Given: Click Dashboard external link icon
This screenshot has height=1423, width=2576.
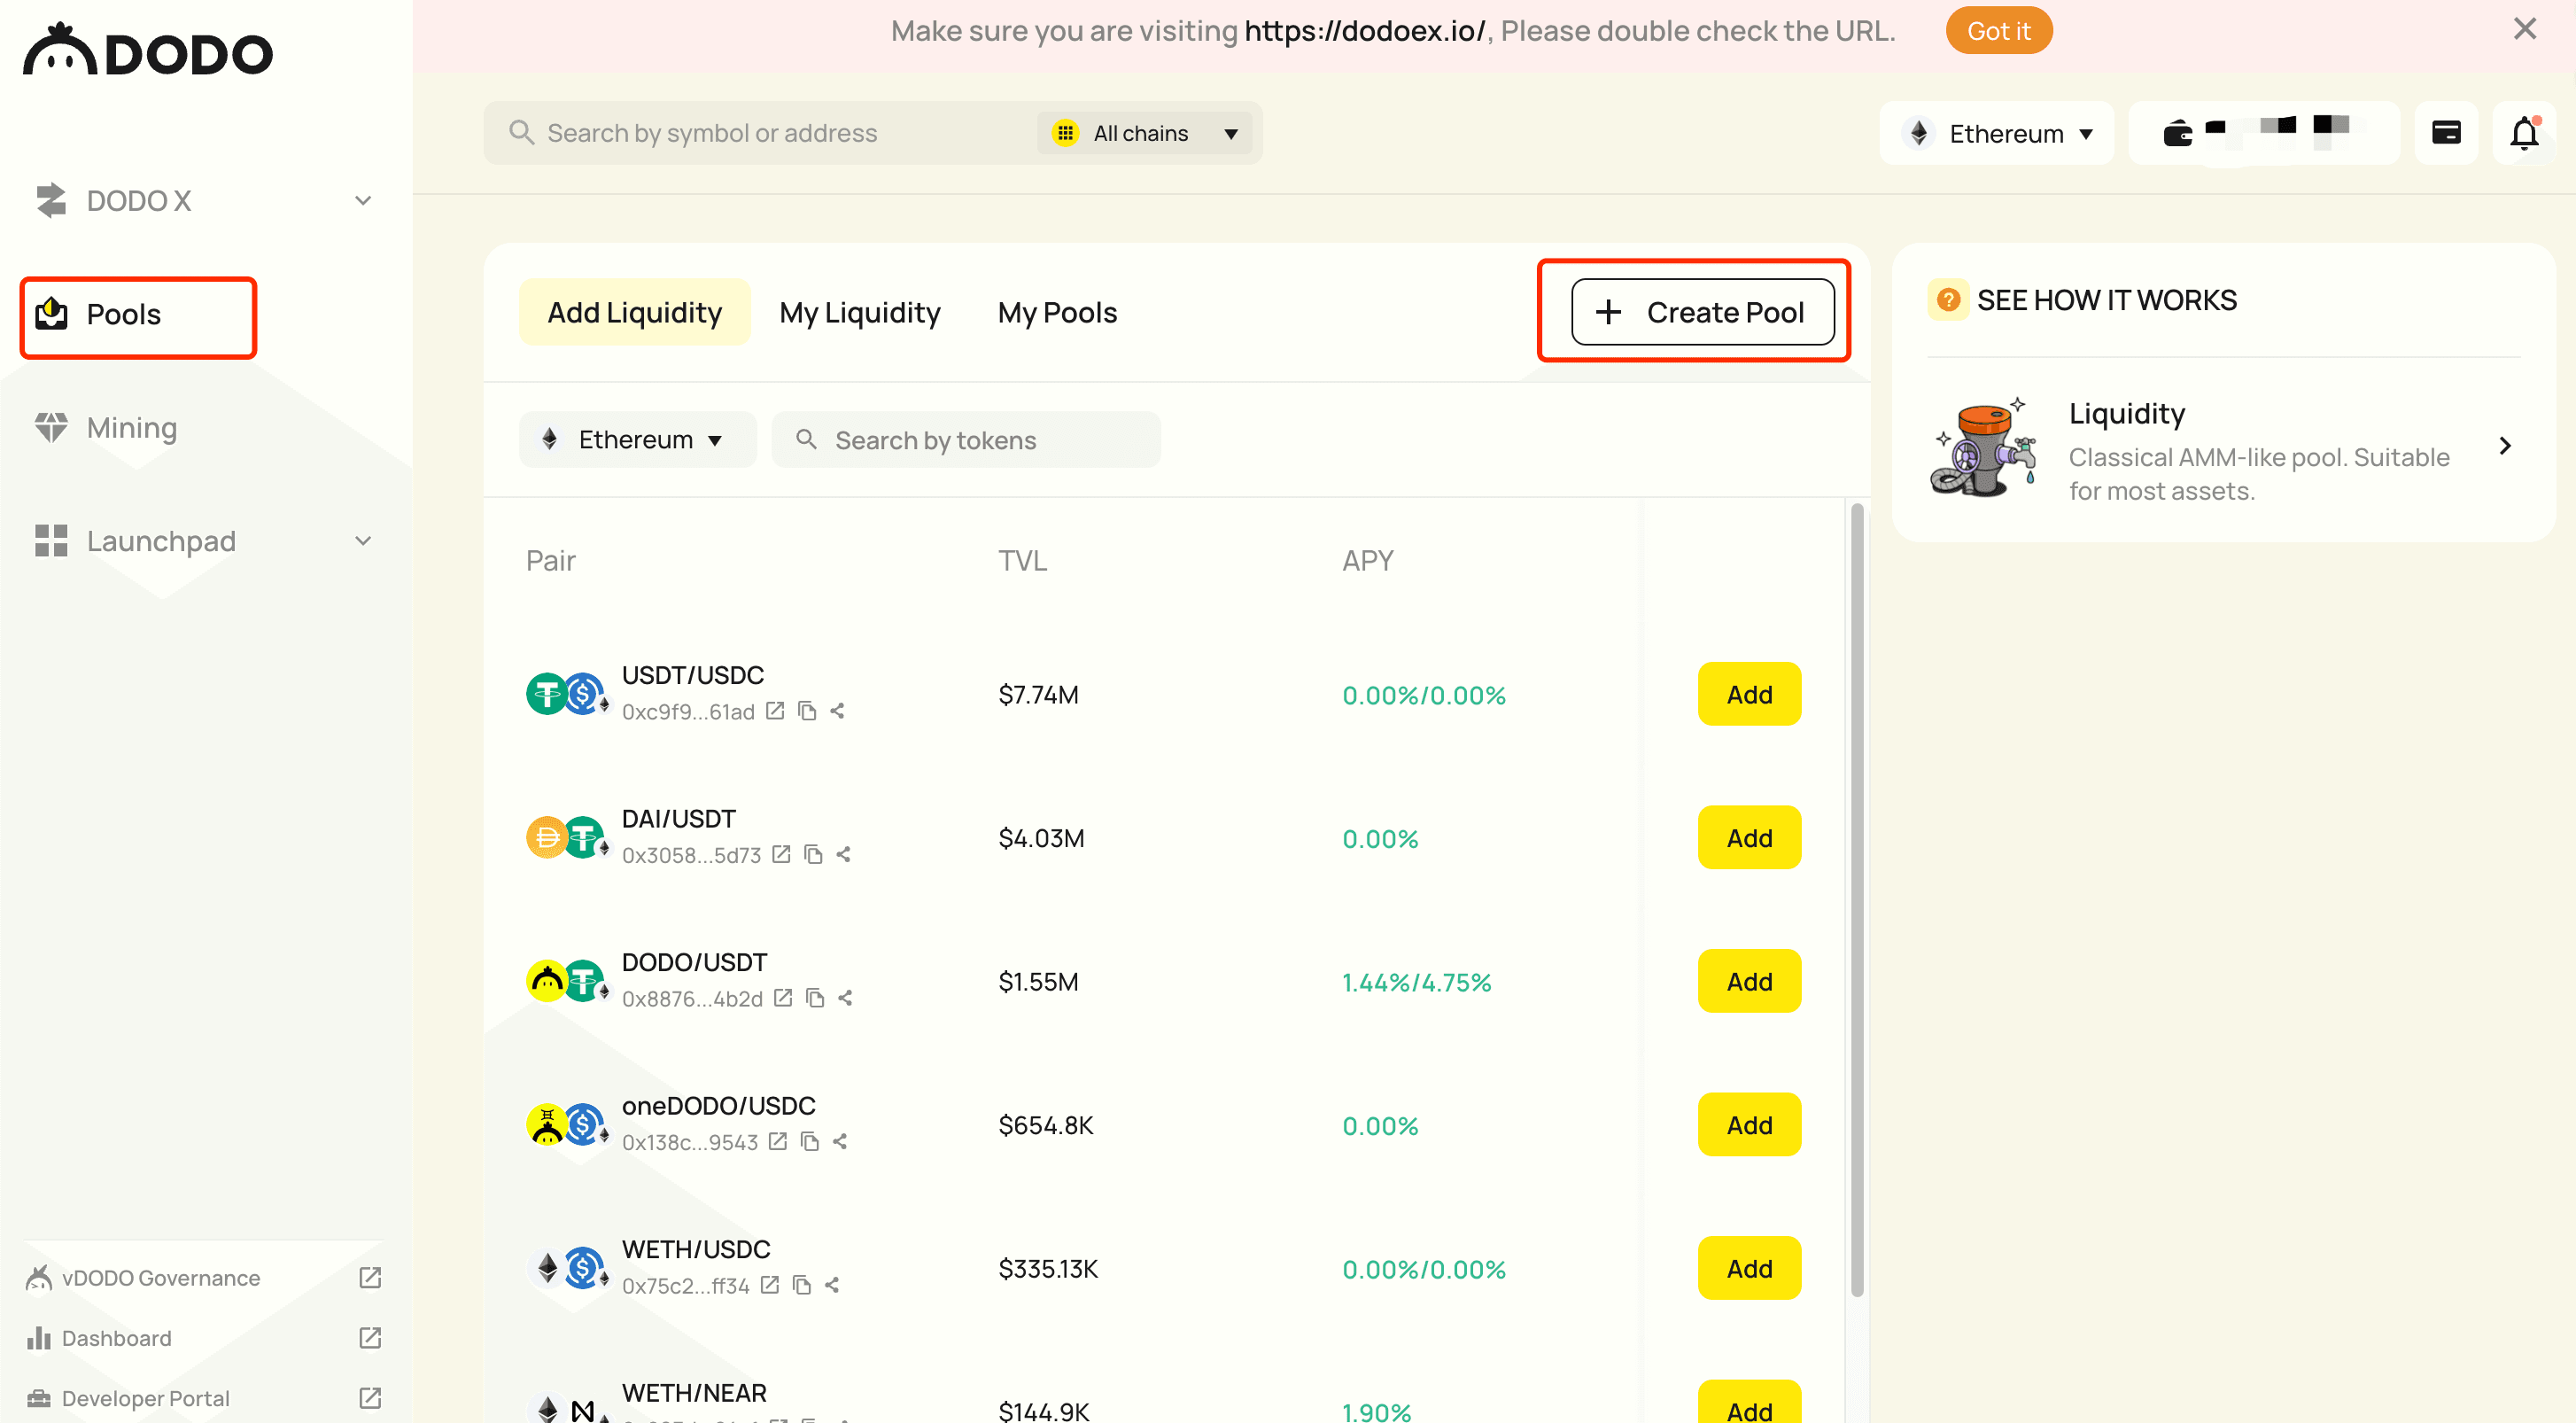Looking at the screenshot, I should (x=370, y=1338).
